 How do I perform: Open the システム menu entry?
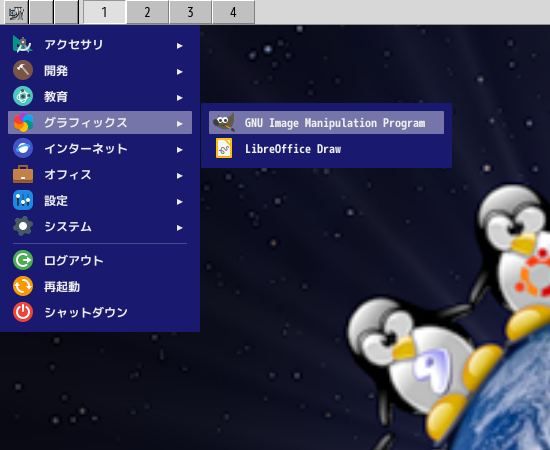coord(100,226)
